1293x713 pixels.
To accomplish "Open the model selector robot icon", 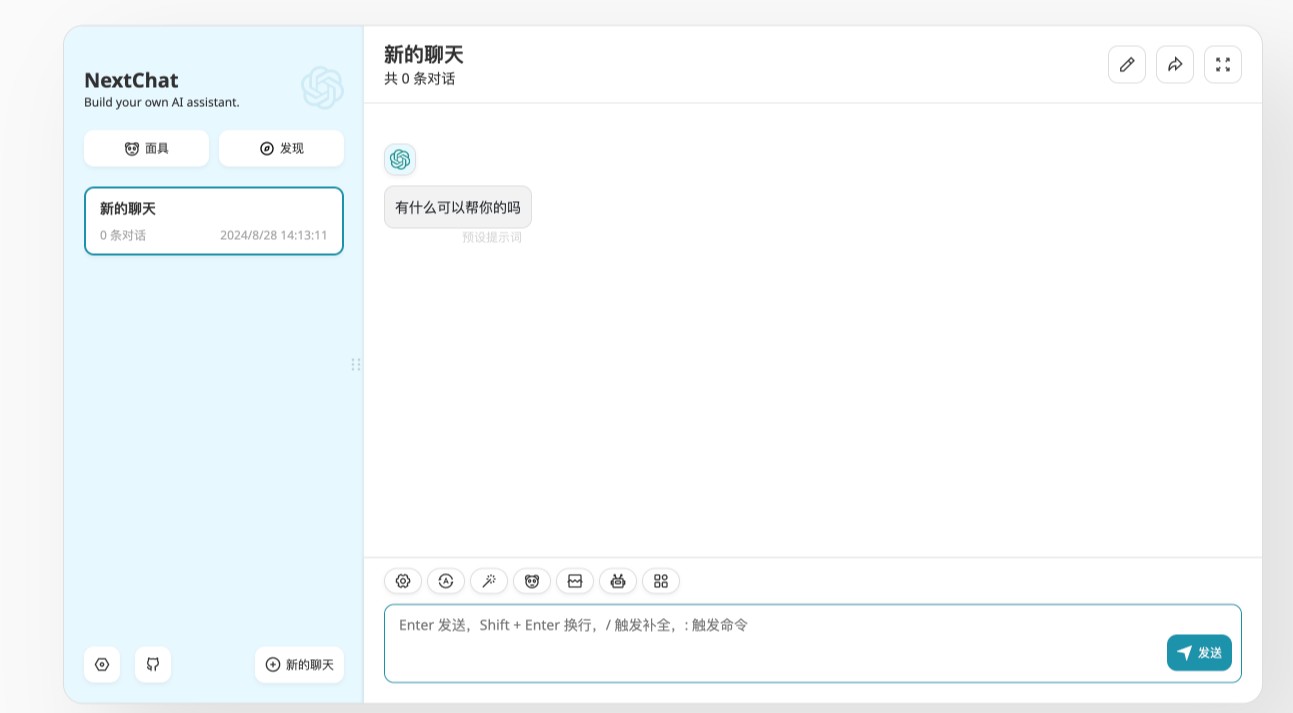I will (x=618, y=581).
